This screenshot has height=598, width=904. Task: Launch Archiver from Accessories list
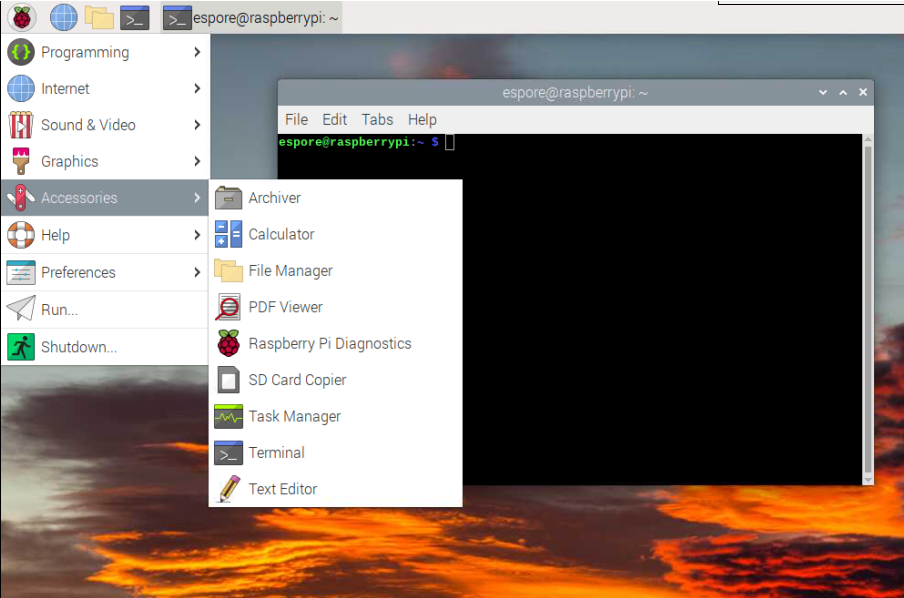(274, 198)
